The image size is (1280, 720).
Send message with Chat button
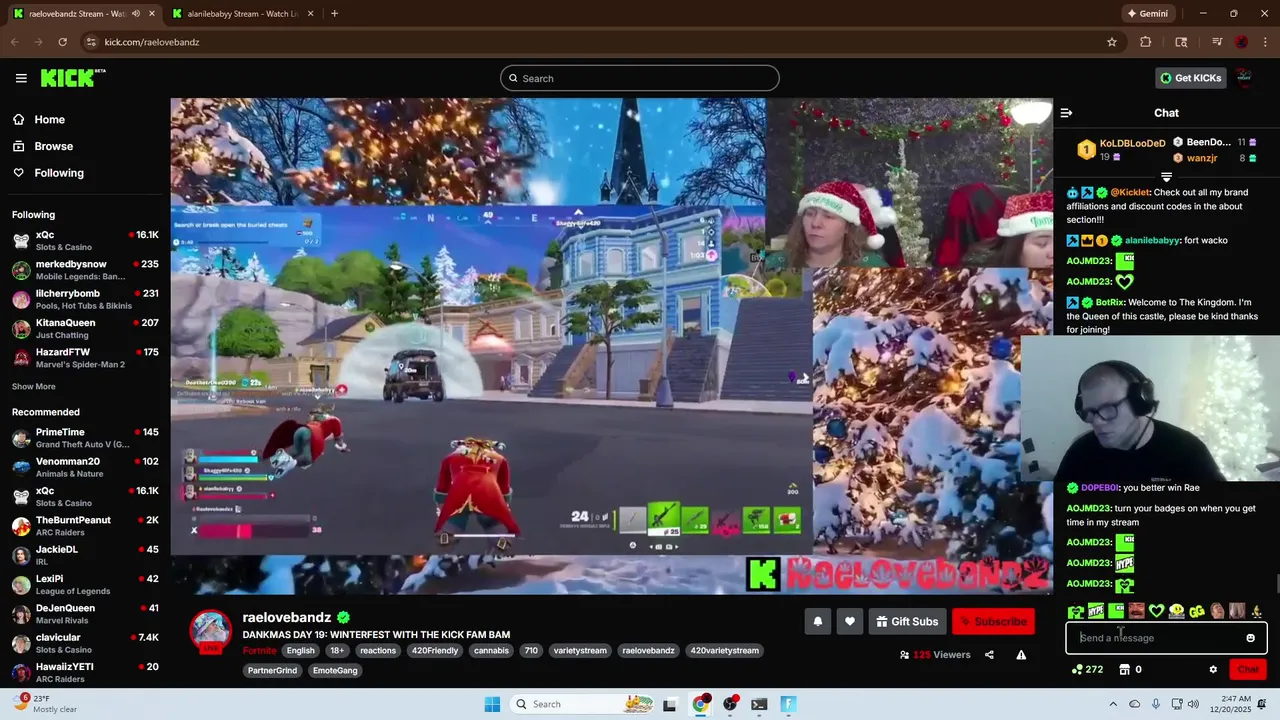tap(1248, 670)
